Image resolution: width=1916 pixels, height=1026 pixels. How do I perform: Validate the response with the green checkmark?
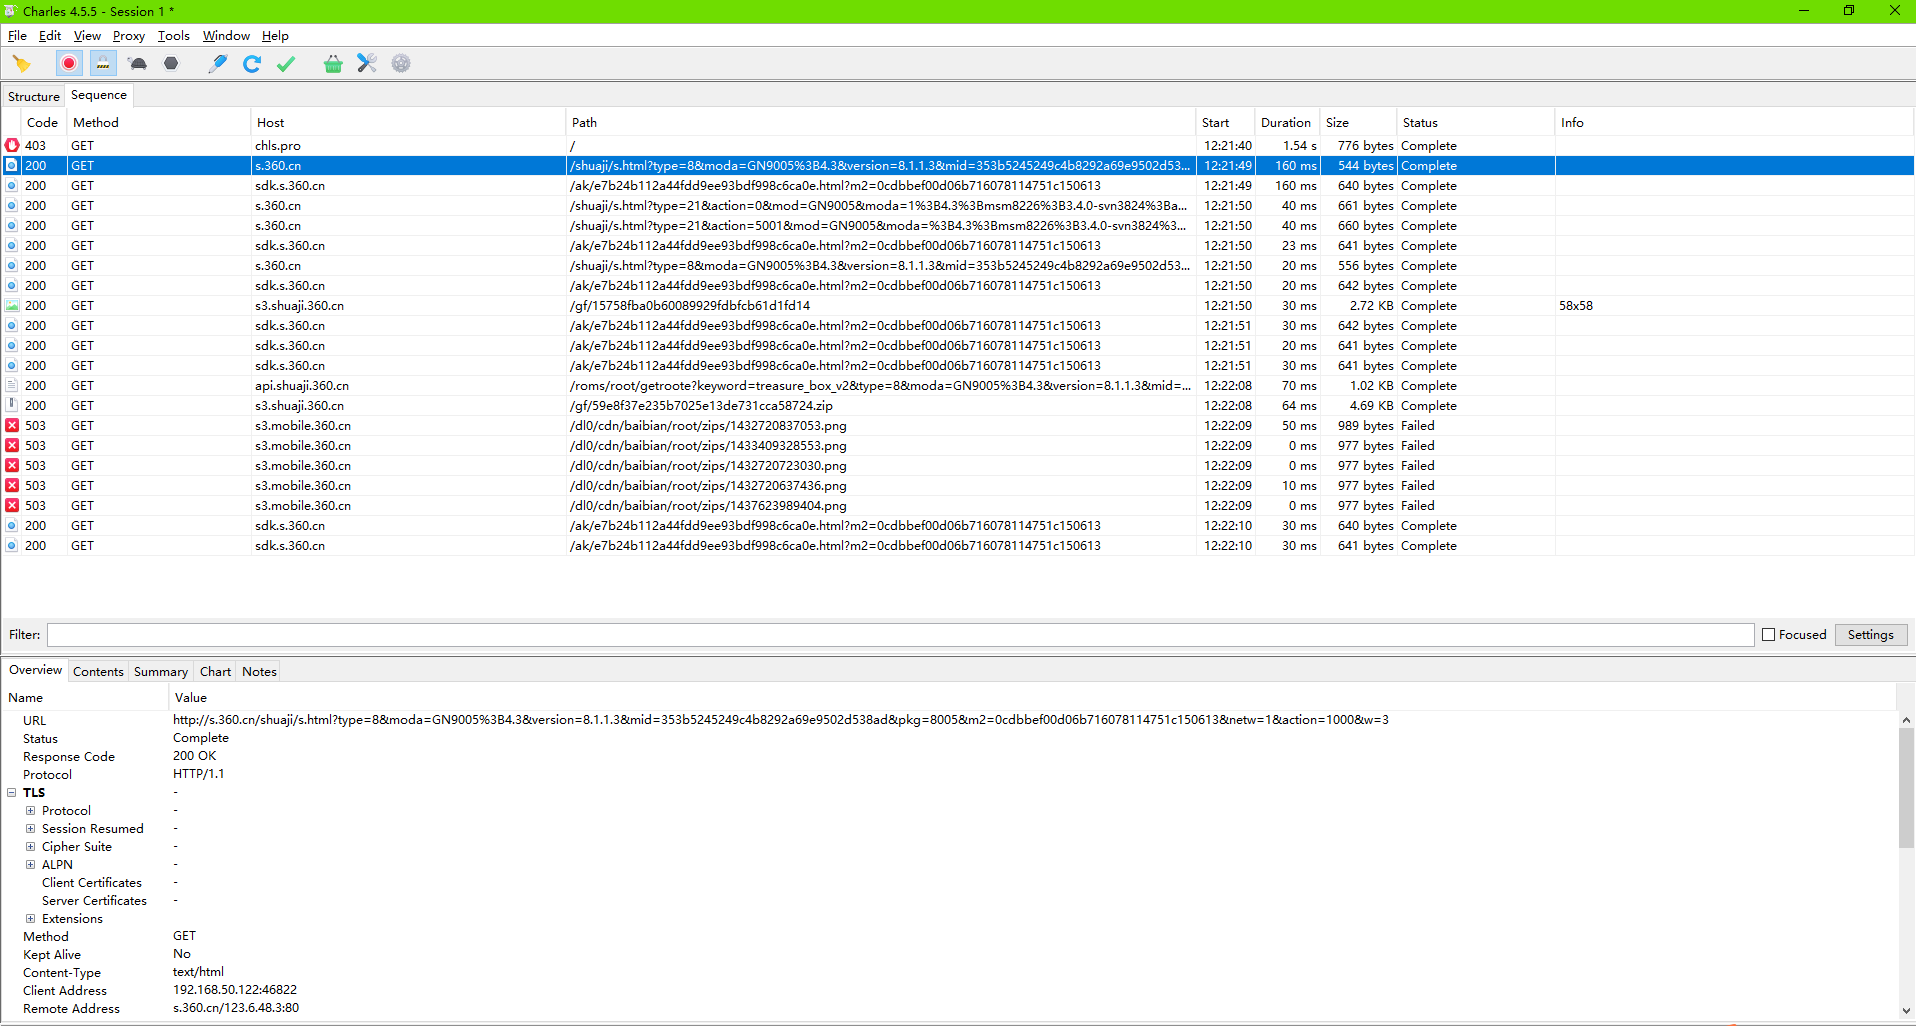[286, 64]
